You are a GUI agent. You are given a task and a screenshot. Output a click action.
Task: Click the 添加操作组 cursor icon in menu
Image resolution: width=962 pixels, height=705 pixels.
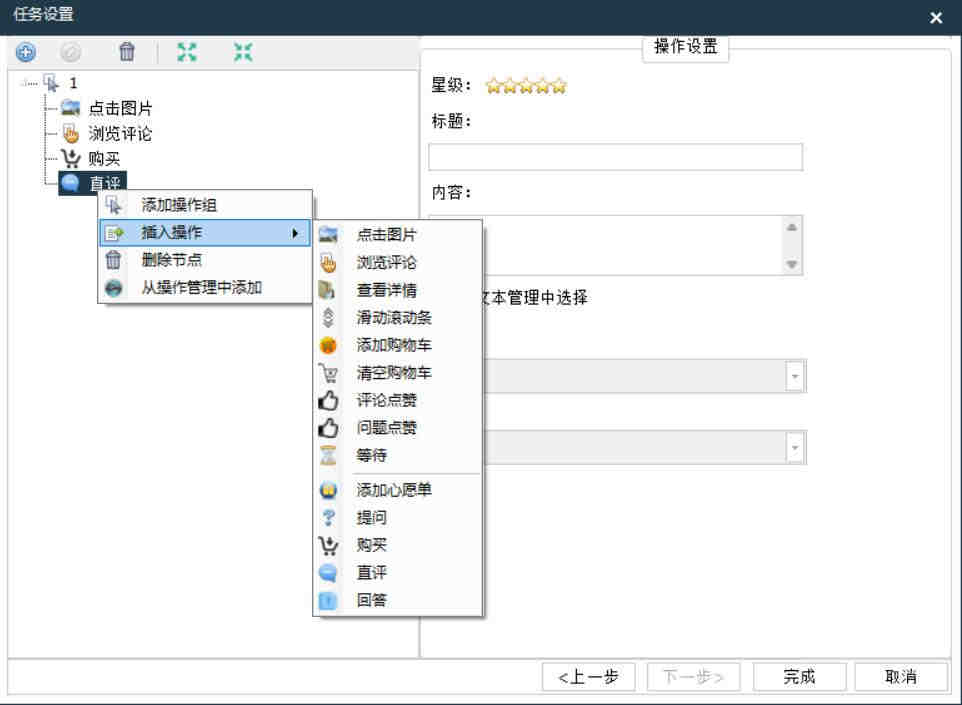coord(114,205)
